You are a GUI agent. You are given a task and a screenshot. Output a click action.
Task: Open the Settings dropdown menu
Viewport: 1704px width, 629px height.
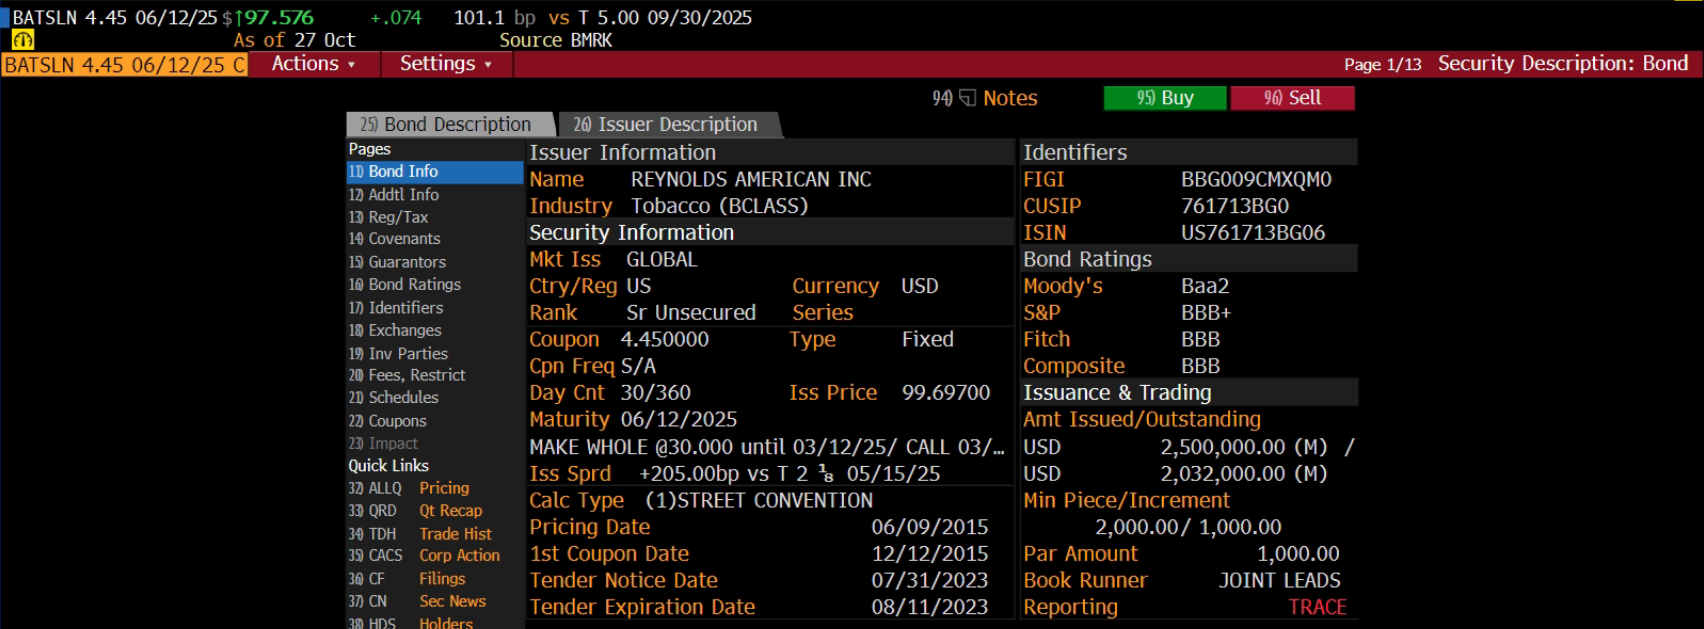(446, 64)
